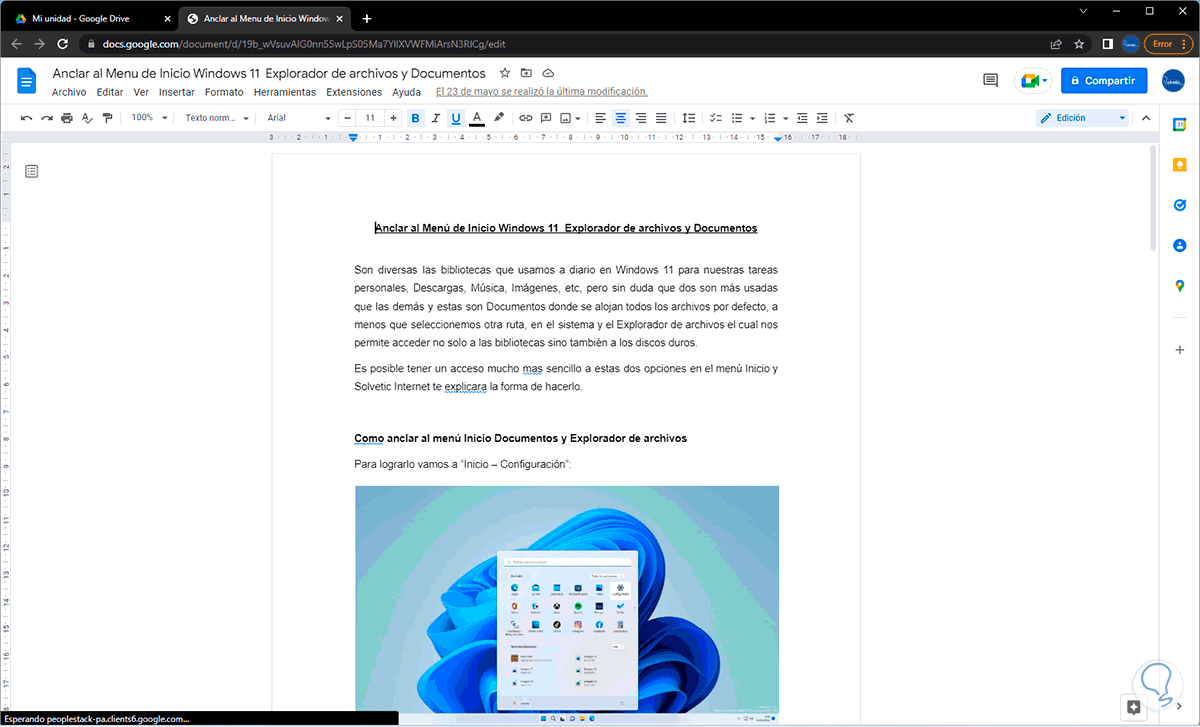Open the Texto normal style dropdown
Viewport: 1200px width, 727px height.
point(217,118)
